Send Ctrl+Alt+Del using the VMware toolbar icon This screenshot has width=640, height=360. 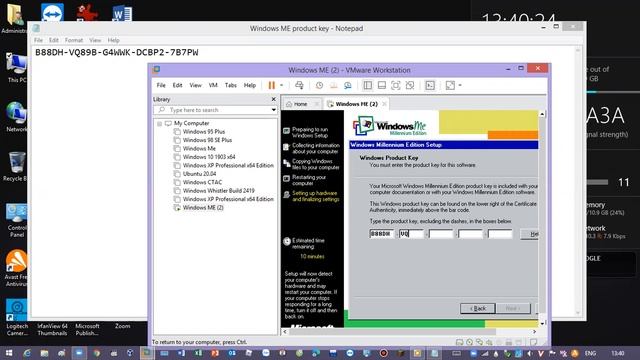tap(299, 85)
